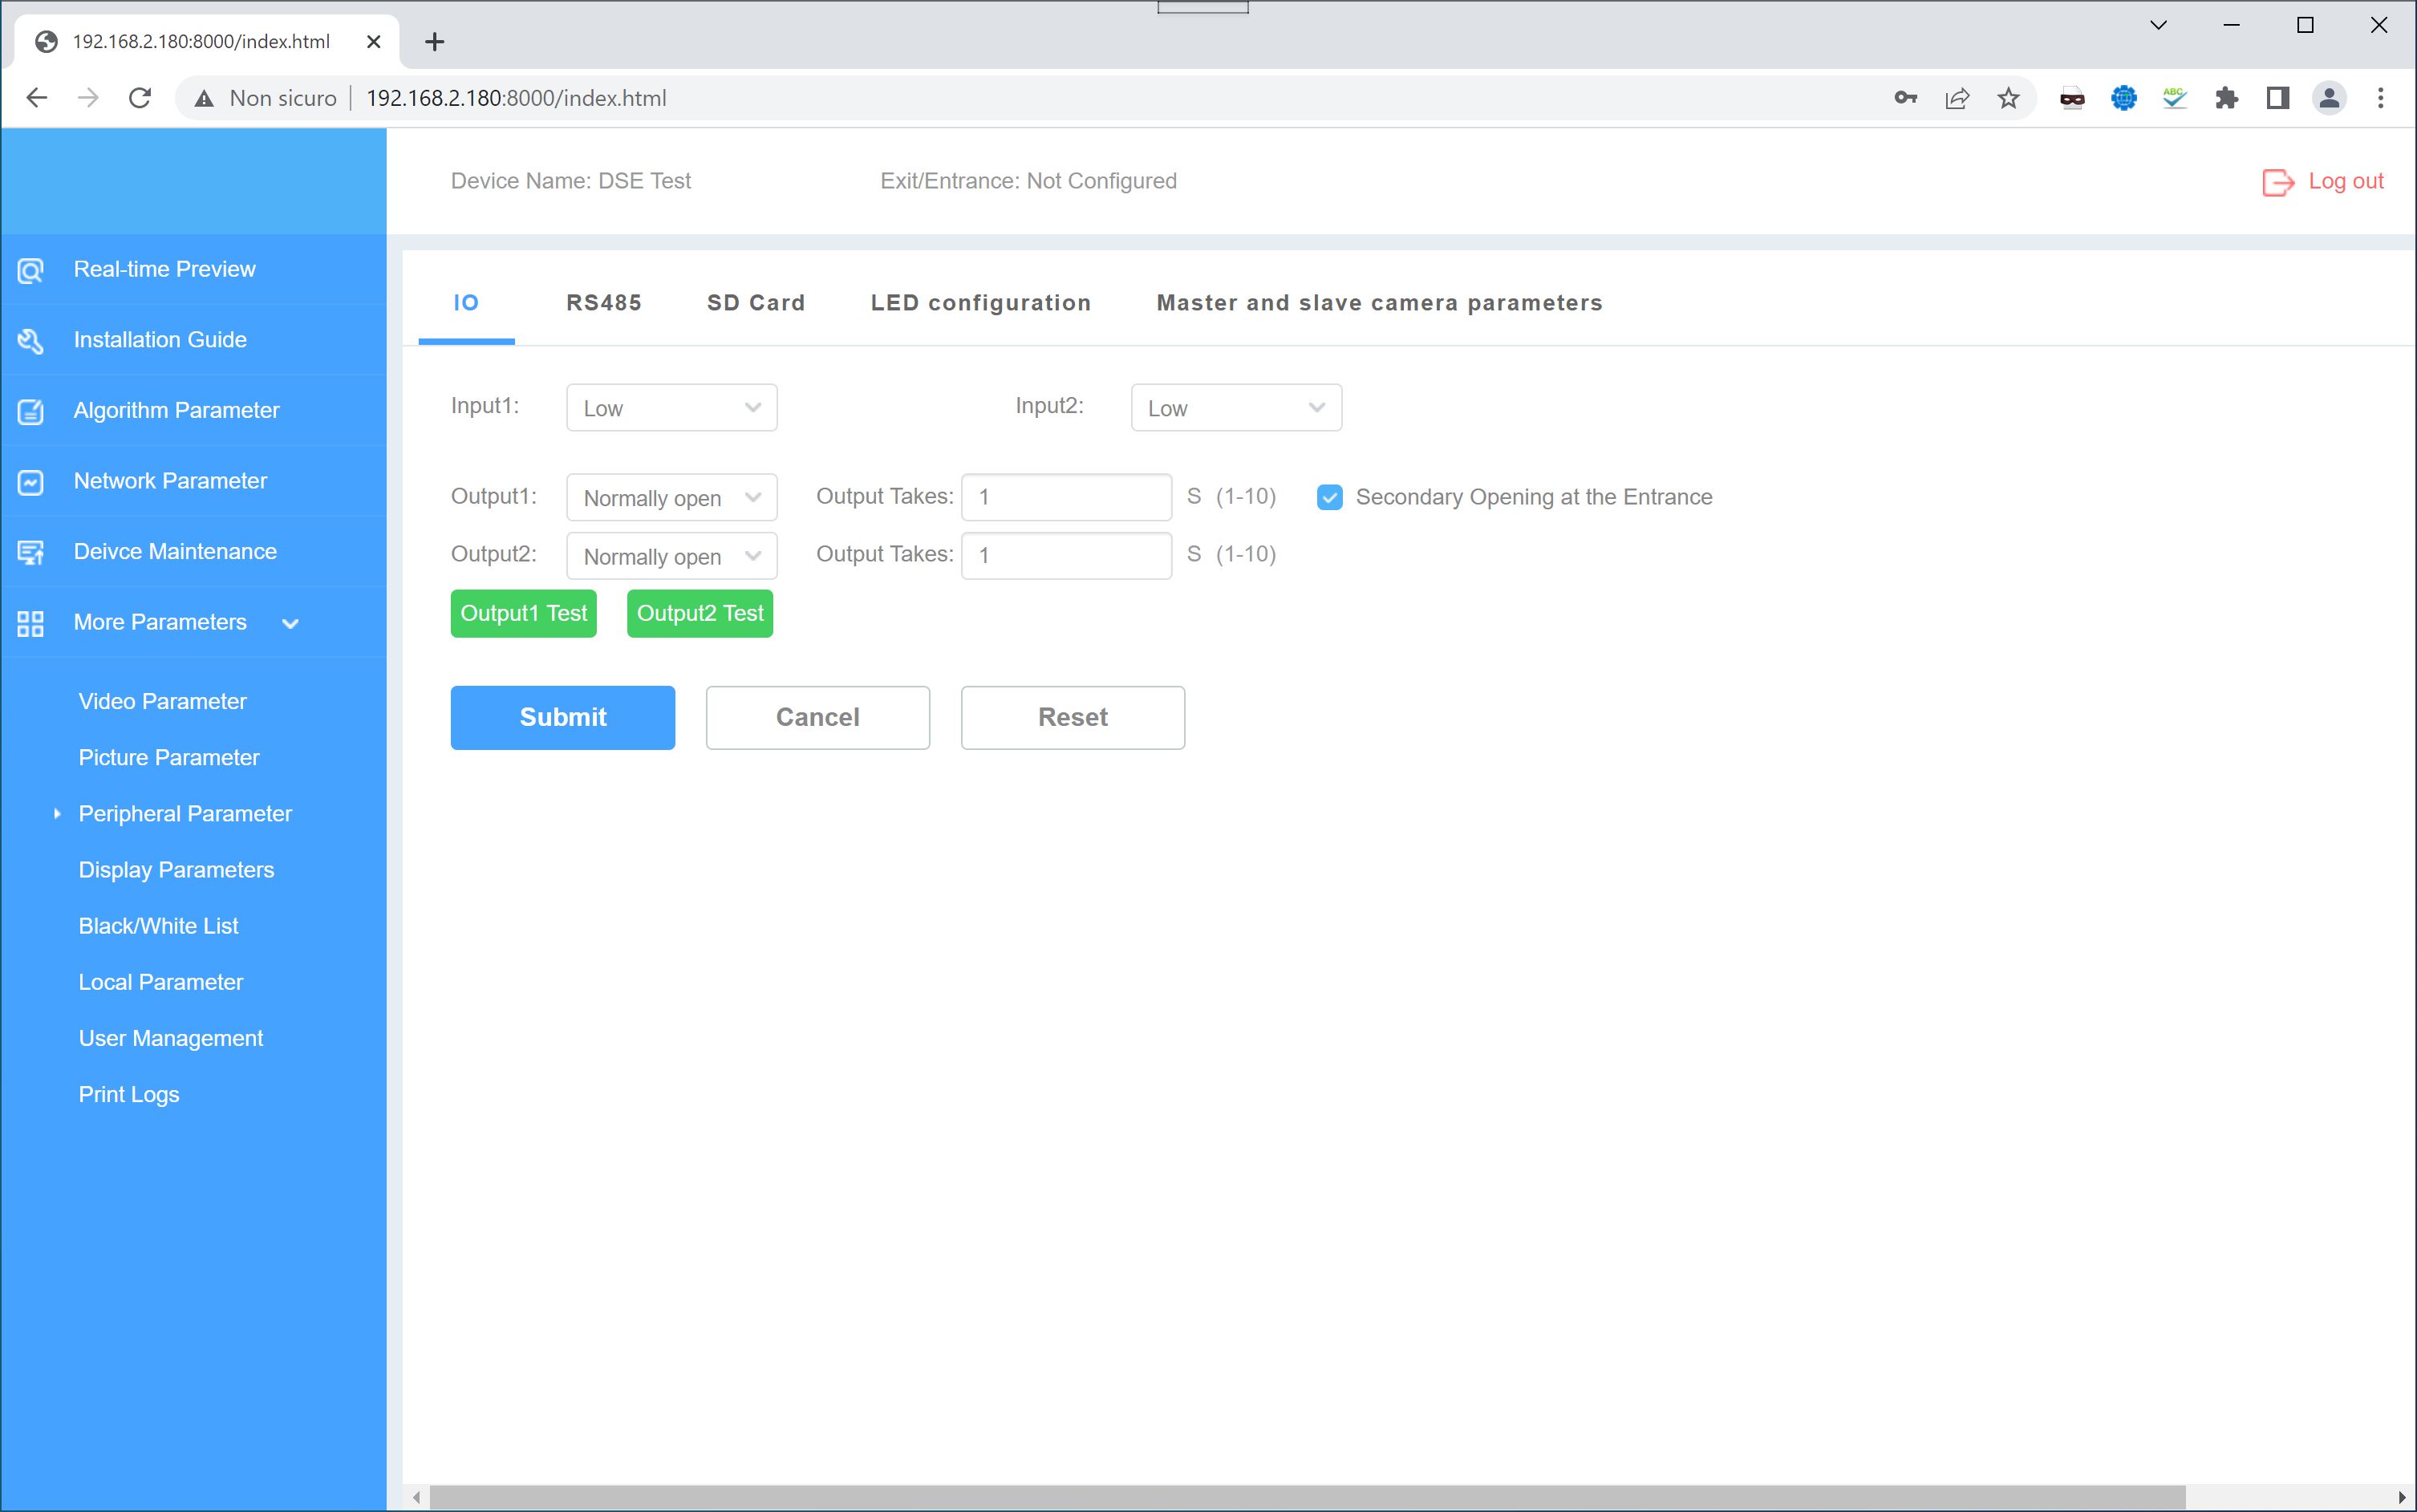Image resolution: width=2417 pixels, height=1512 pixels.
Task: Reload the page with refresh icon
Action: click(140, 98)
